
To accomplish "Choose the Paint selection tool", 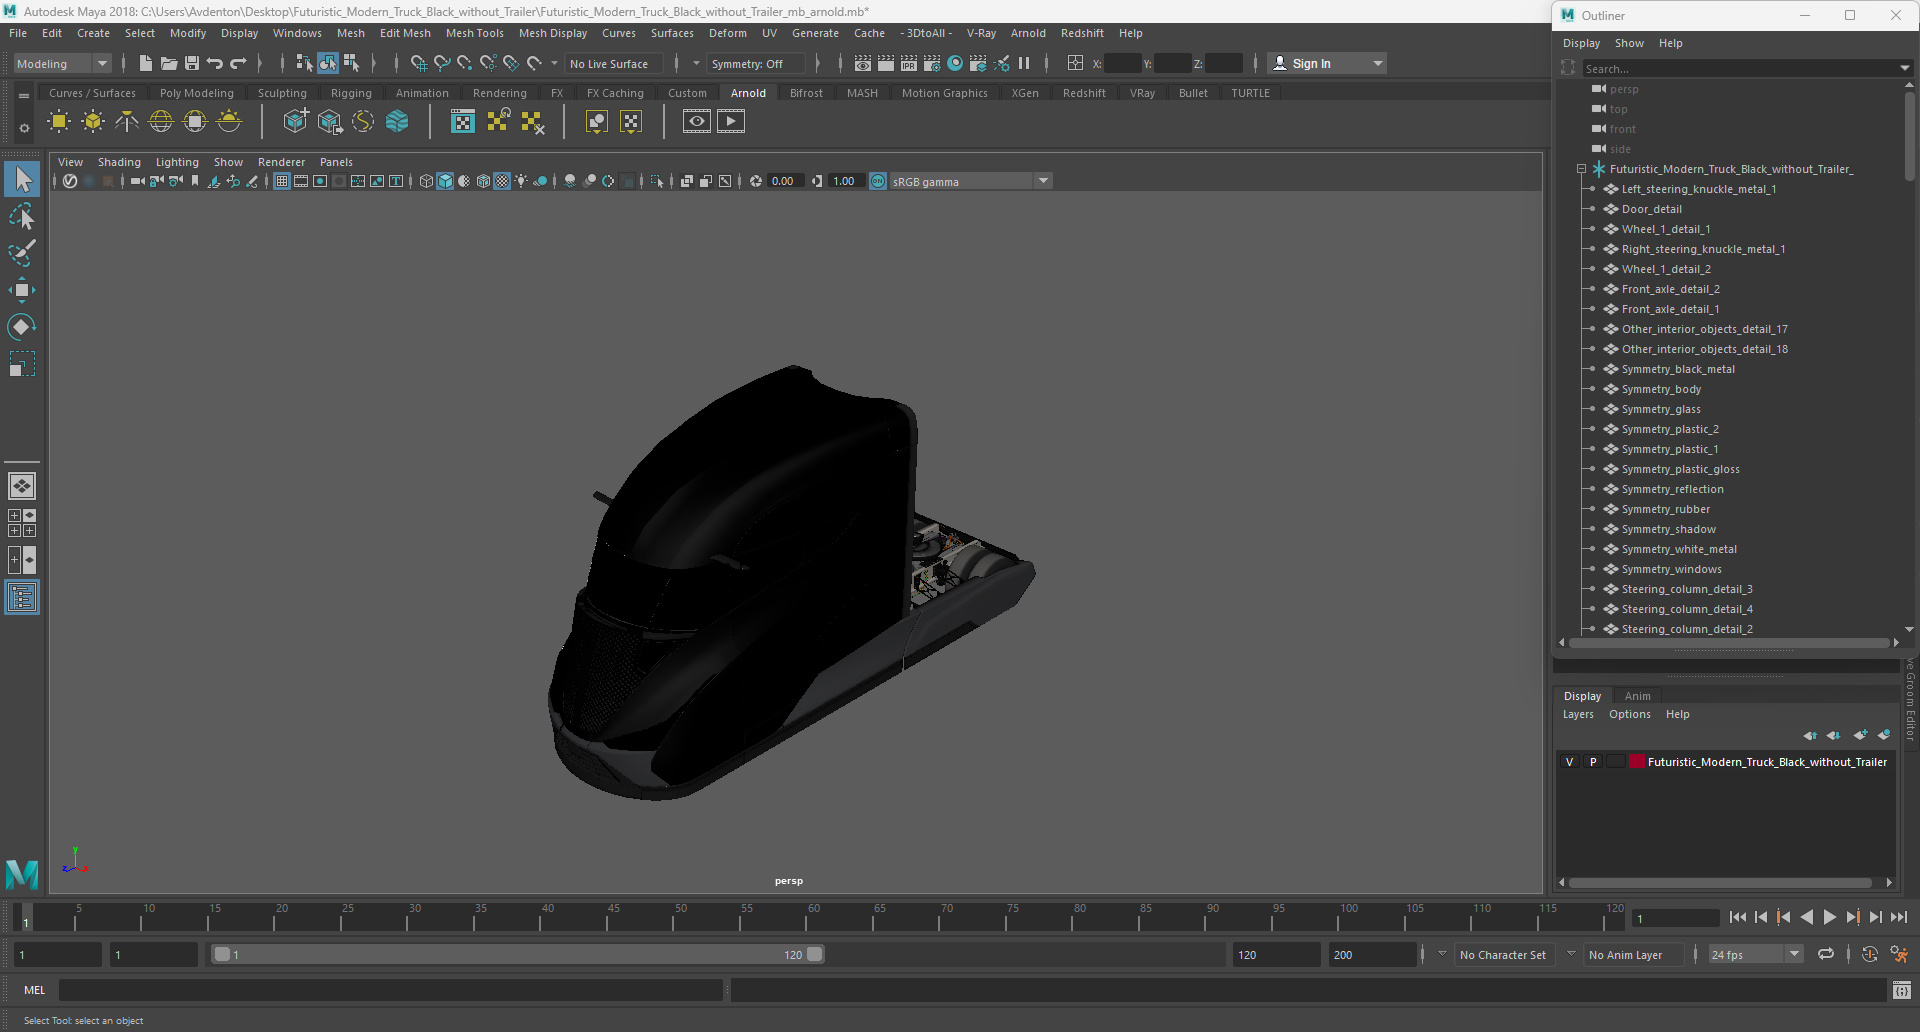I will 22,253.
